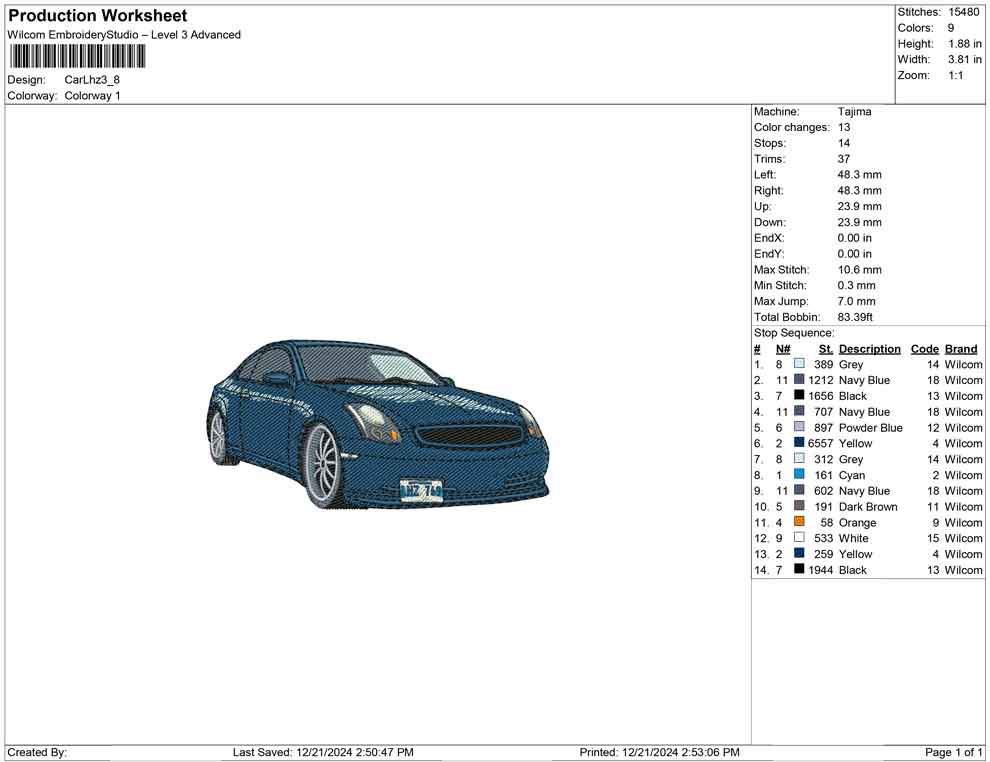Click the Code column header
The image size is (990, 762).
925,348
